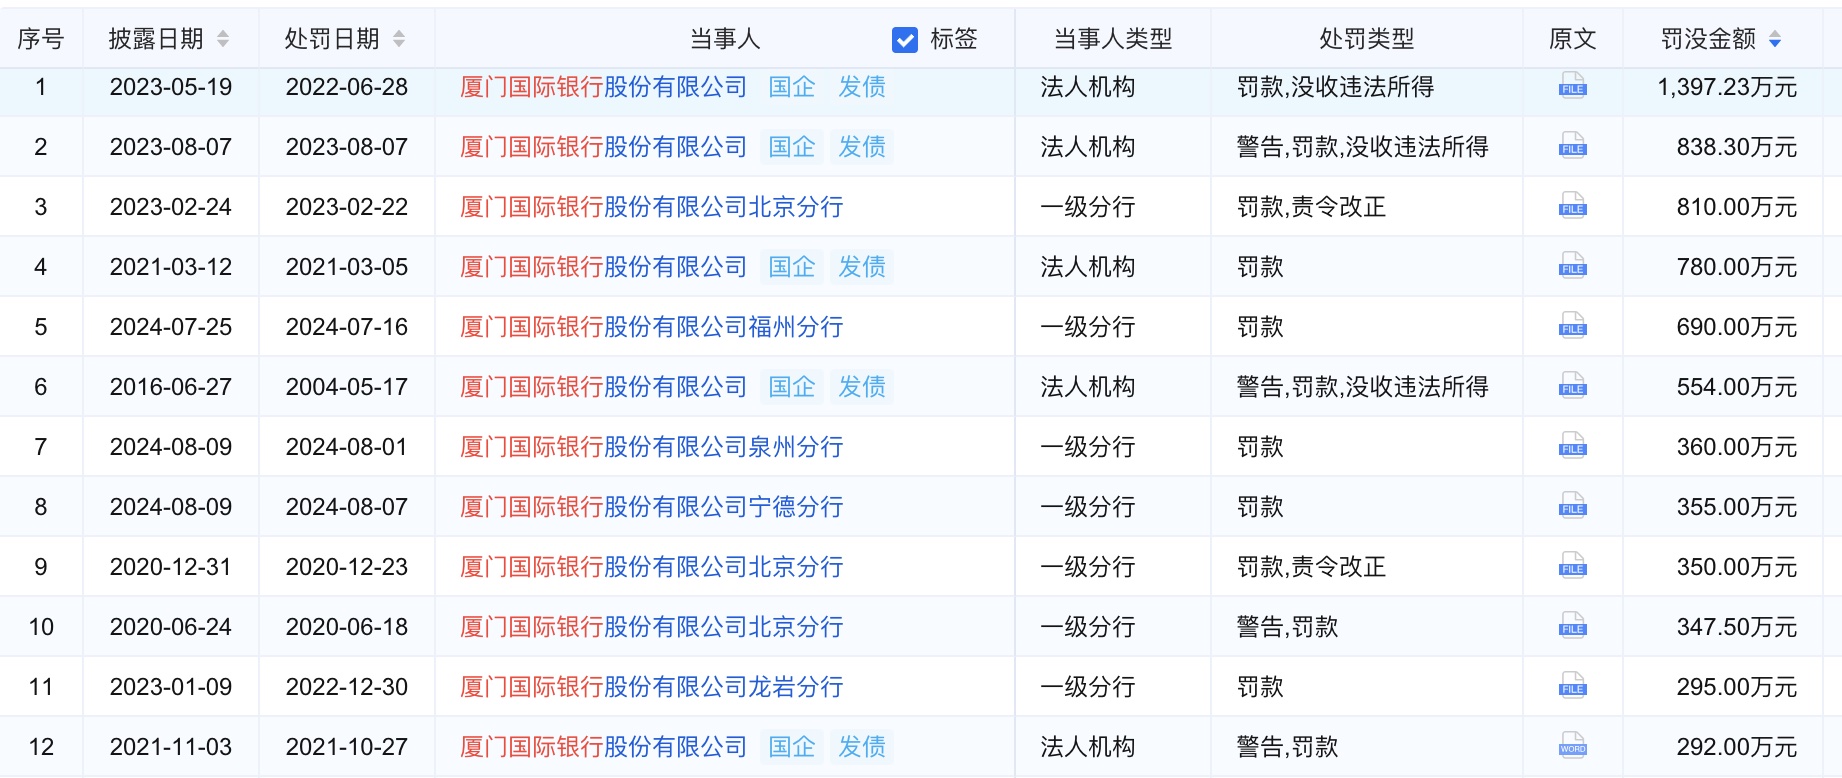Open the file icon in row 9
The height and width of the screenshot is (778, 1842).
1572,566
